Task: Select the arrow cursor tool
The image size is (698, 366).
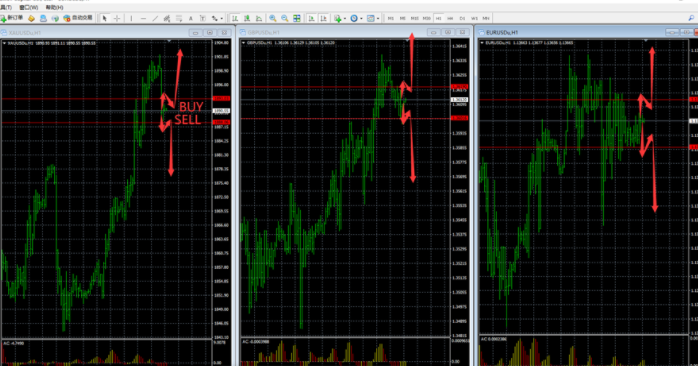Action: 105,18
